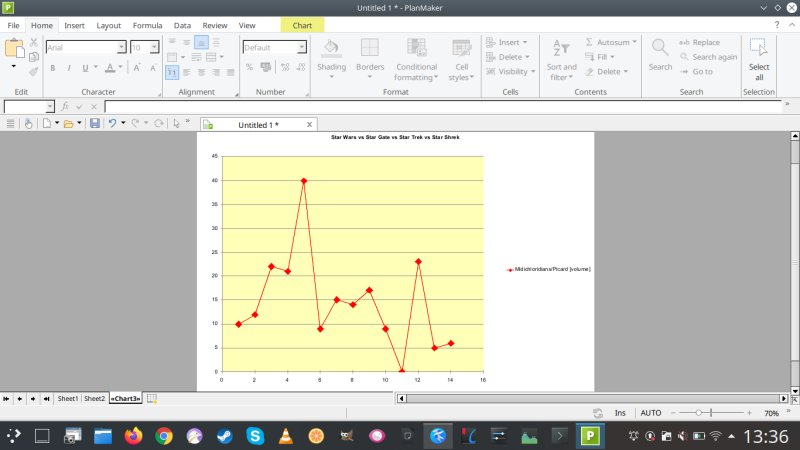Switch to the Sheet2 tab
Screen dimensions: 800x450
point(94,398)
